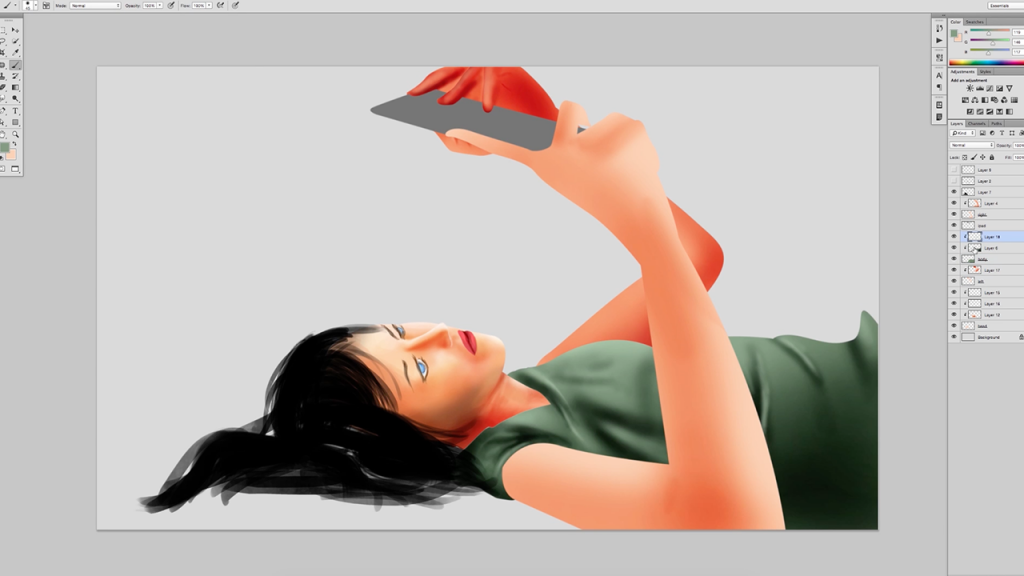The width and height of the screenshot is (1024, 576).
Task: Switch to the Swatches tab
Action: [974, 22]
